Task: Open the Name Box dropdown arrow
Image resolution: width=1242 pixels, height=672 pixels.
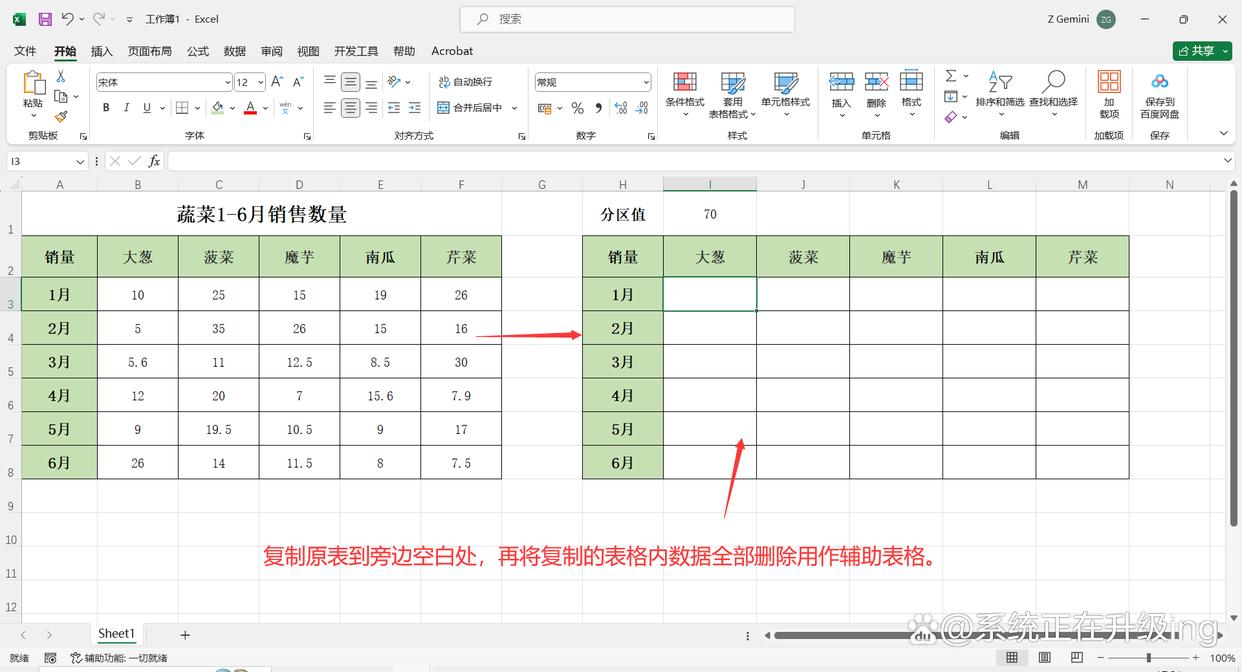Action: point(81,161)
